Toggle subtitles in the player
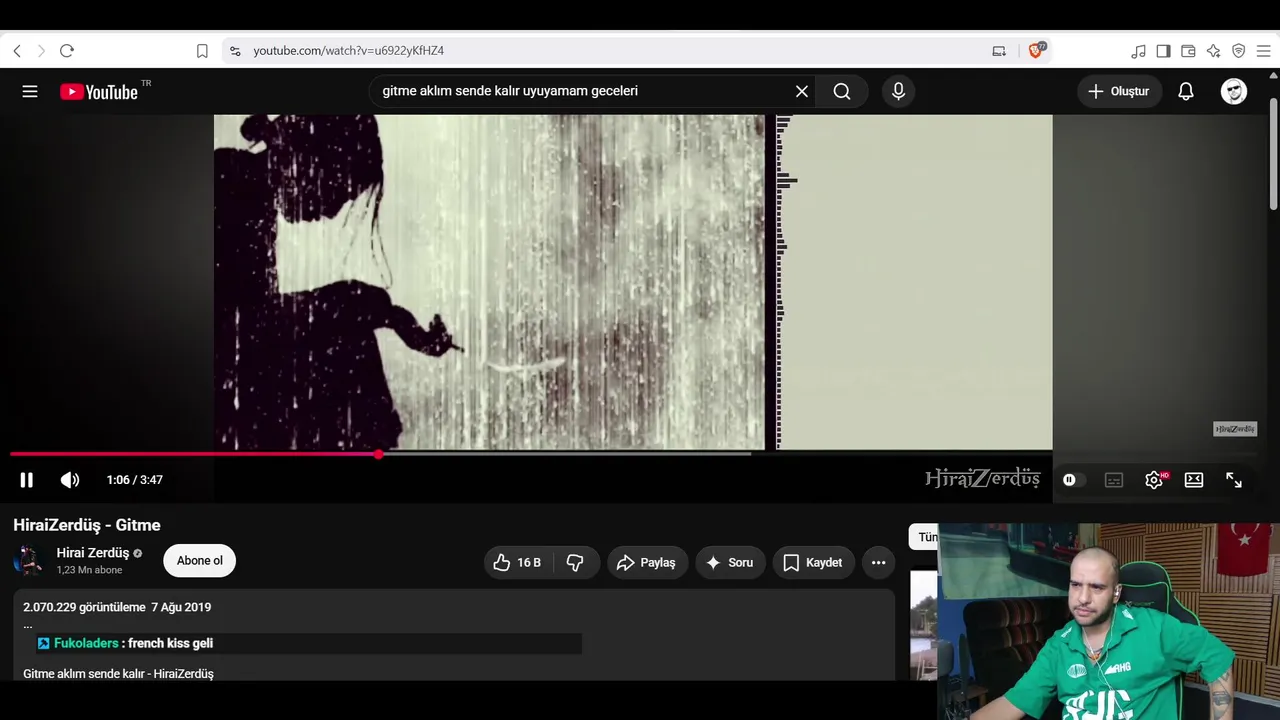1280x720 pixels. tap(1114, 480)
